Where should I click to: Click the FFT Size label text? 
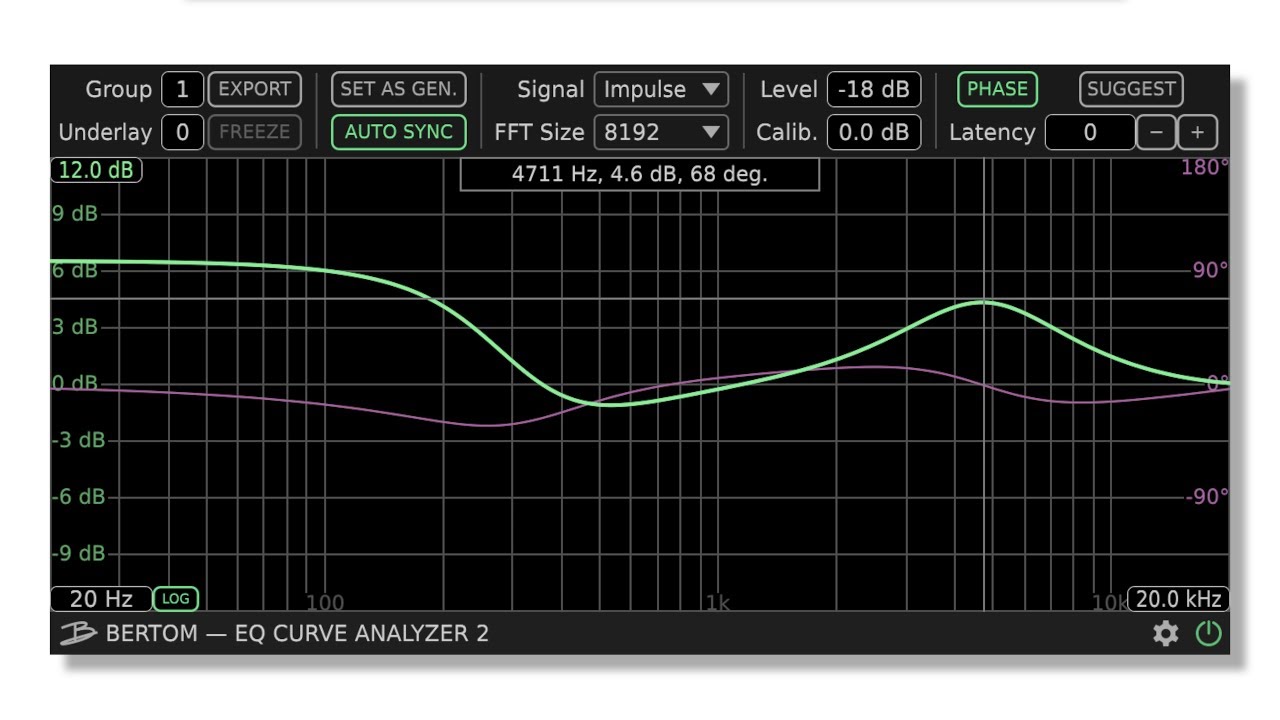coord(539,132)
